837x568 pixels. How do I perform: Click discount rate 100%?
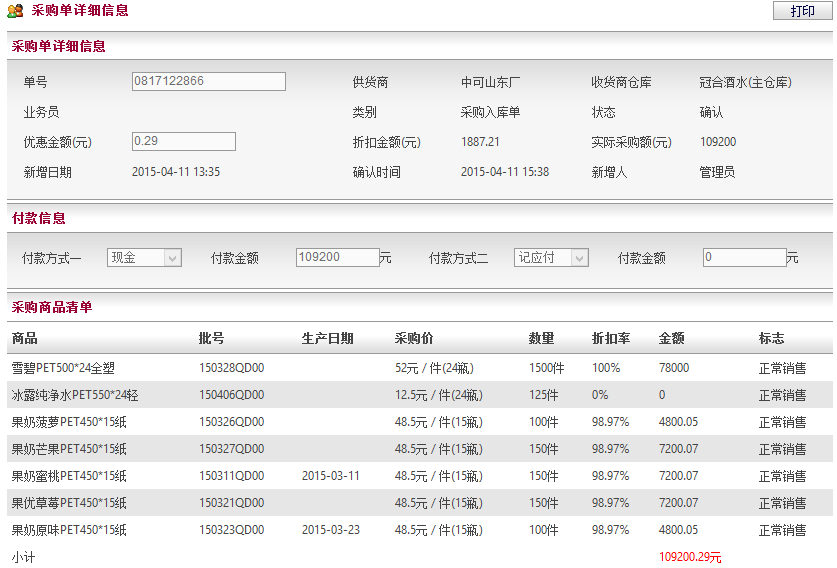606,368
